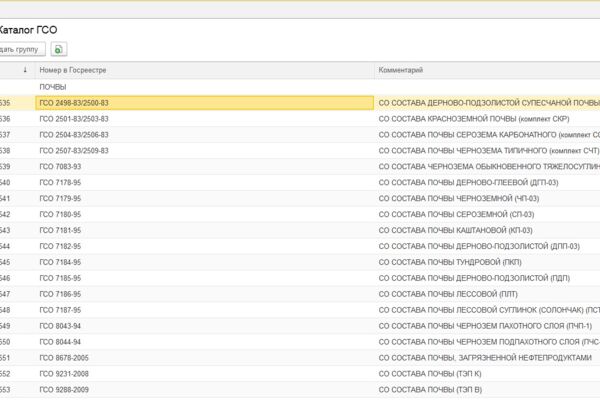Click comment 'СО СОСТАВА ПОЧВЫ КАШТАНОВОЙ (КП-03)'
The height and width of the screenshot is (400, 600).
point(455,230)
